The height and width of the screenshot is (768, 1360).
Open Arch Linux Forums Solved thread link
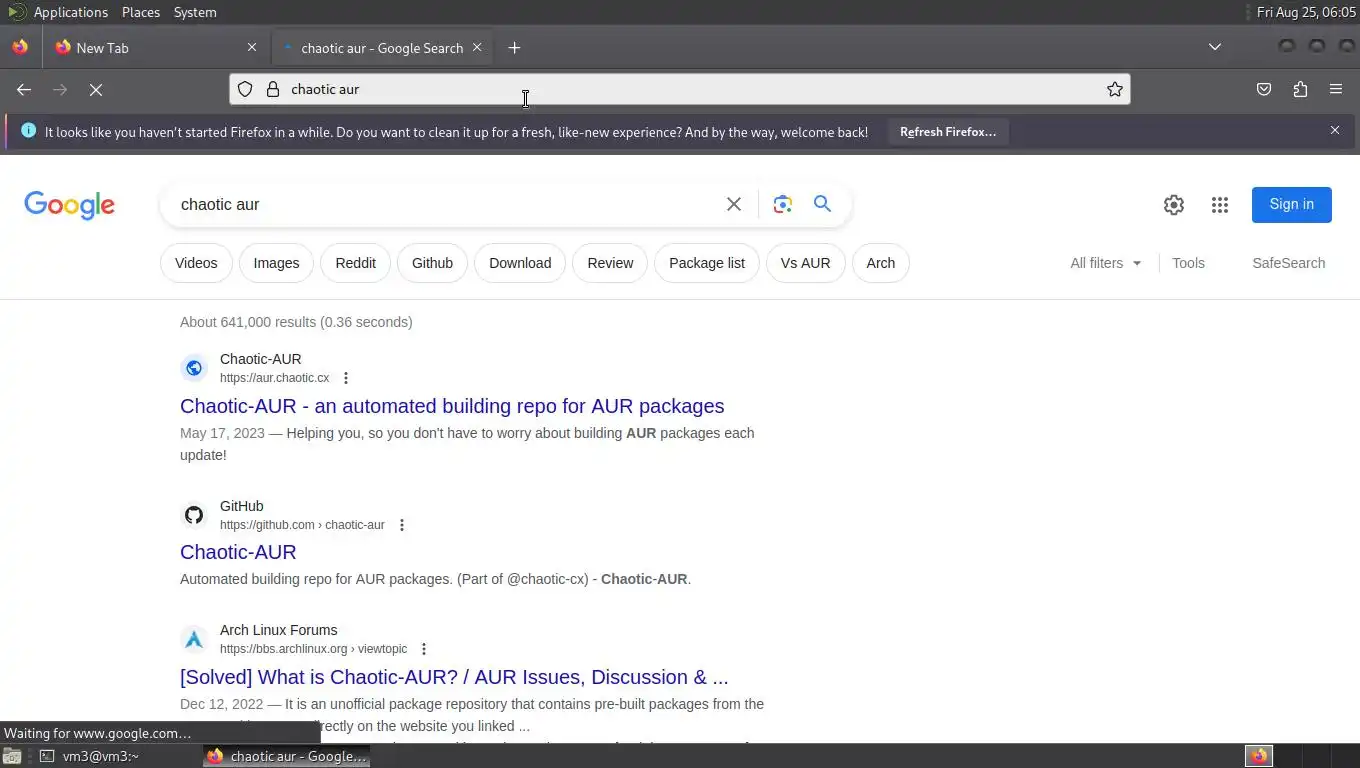(x=454, y=677)
